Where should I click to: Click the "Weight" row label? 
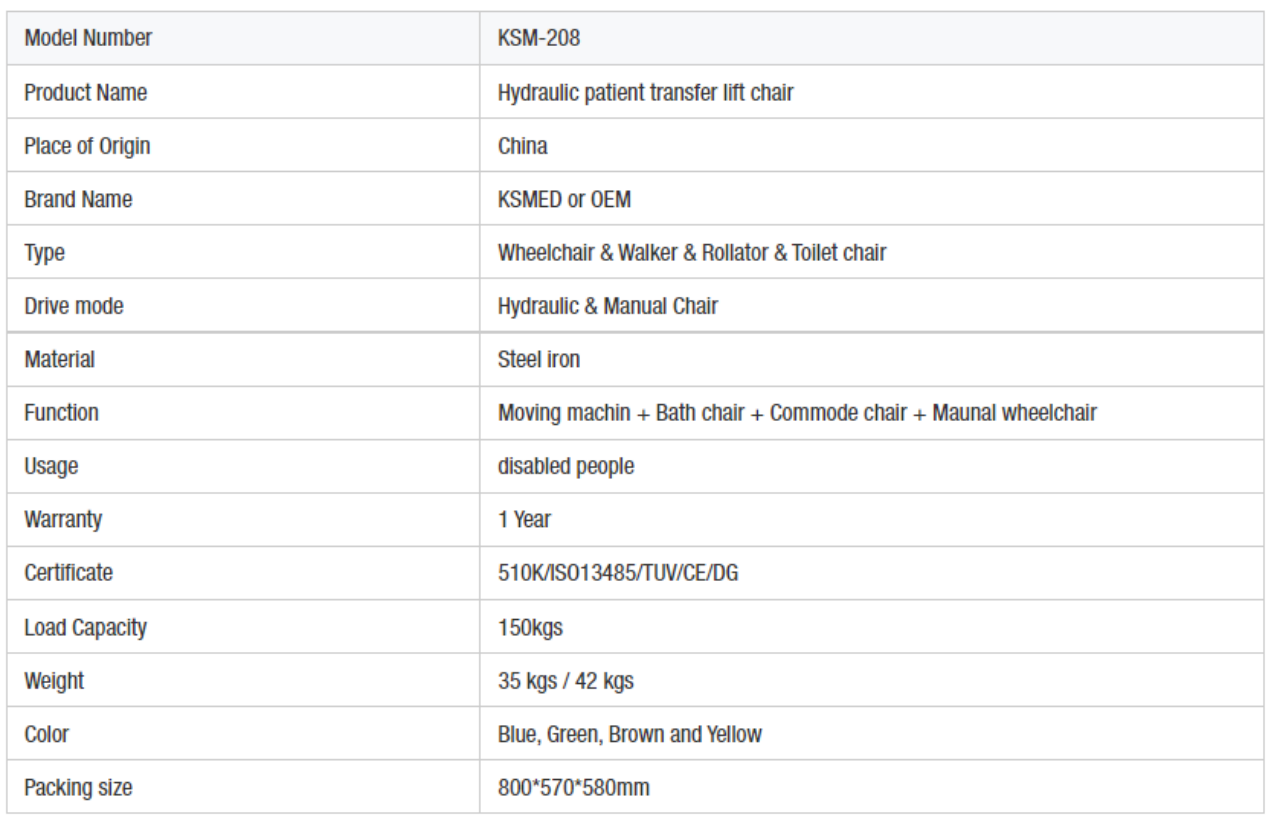point(54,681)
